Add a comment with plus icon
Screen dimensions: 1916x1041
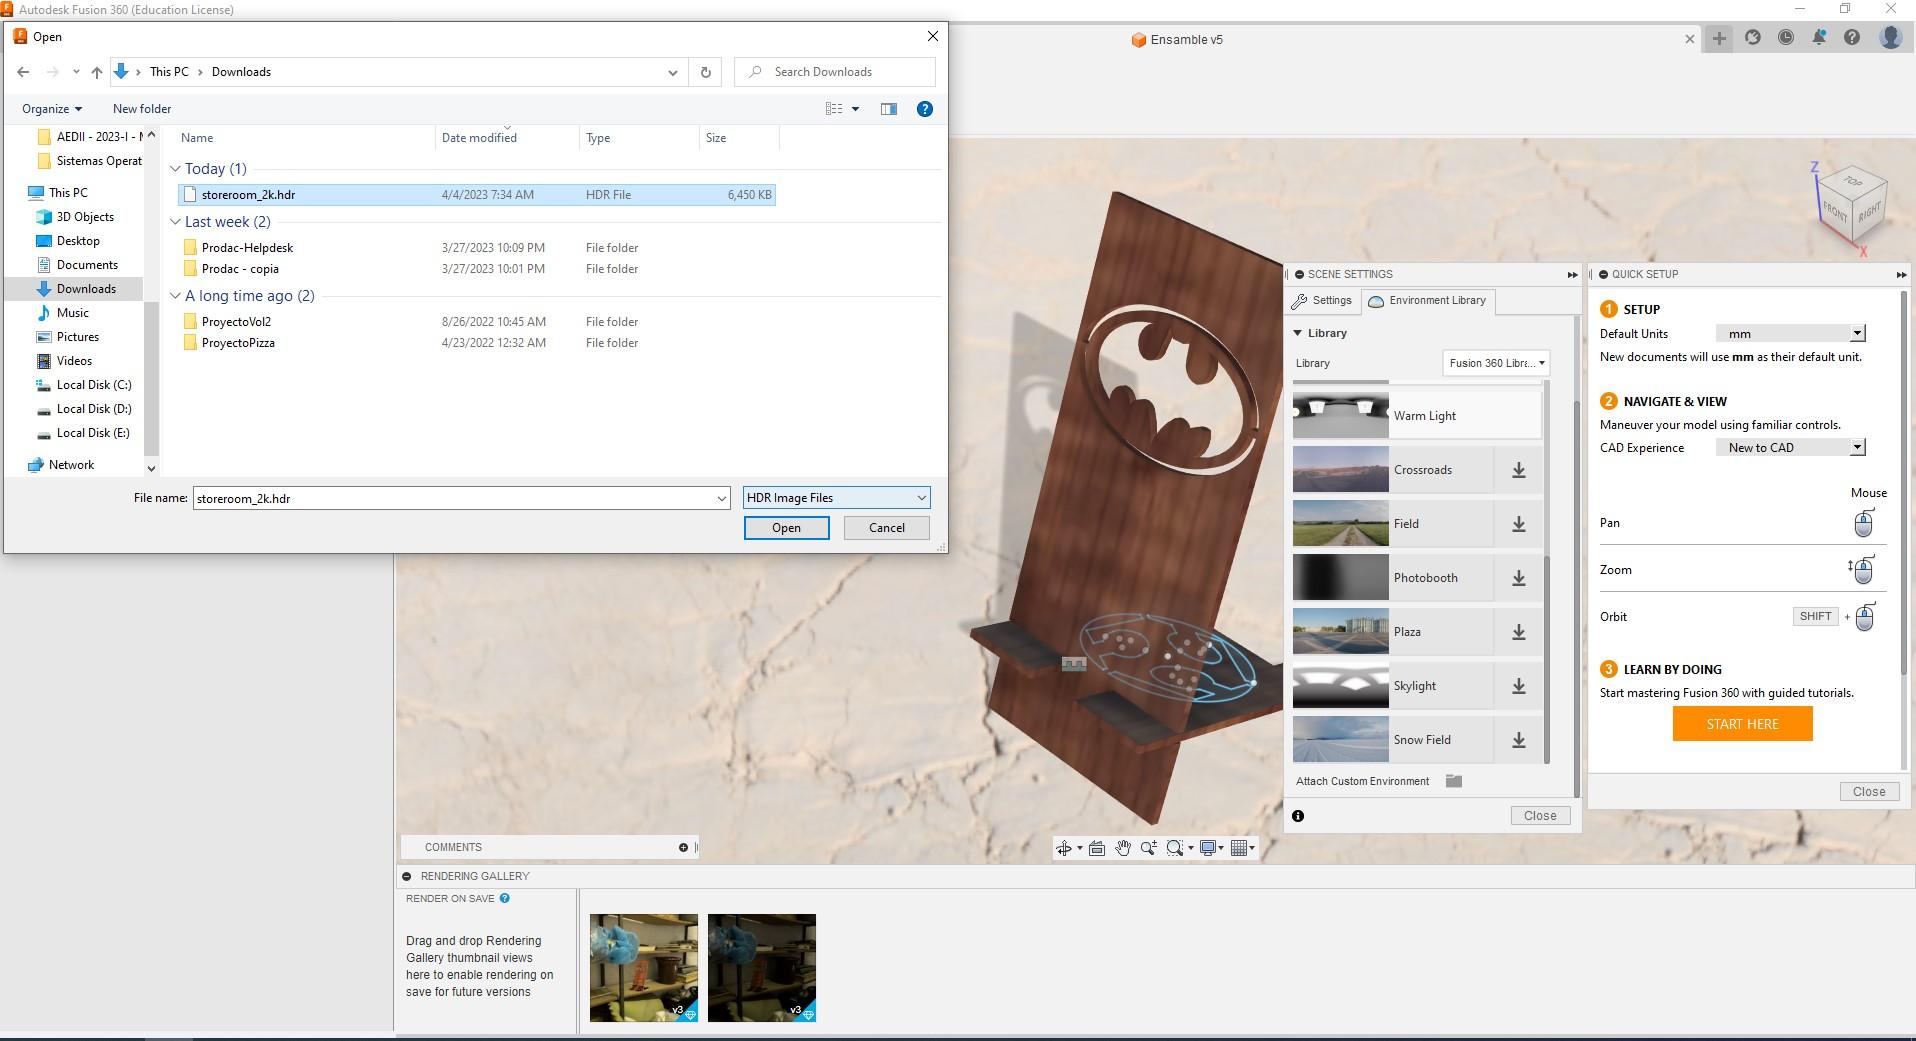coord(683,847)
